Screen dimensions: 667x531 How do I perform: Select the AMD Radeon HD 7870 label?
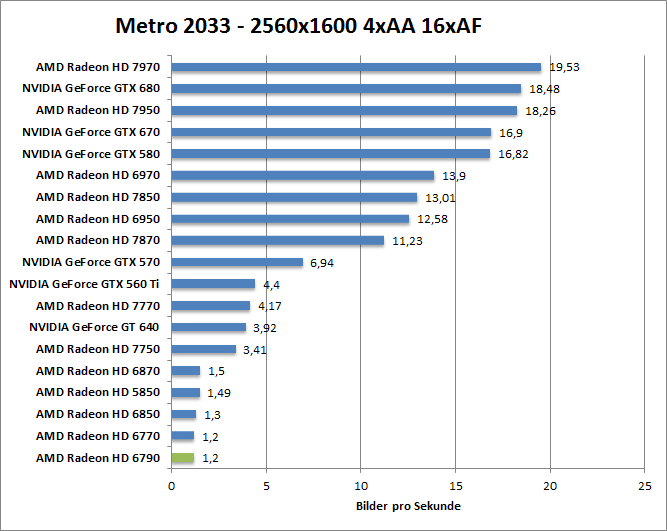click(98, 240)
